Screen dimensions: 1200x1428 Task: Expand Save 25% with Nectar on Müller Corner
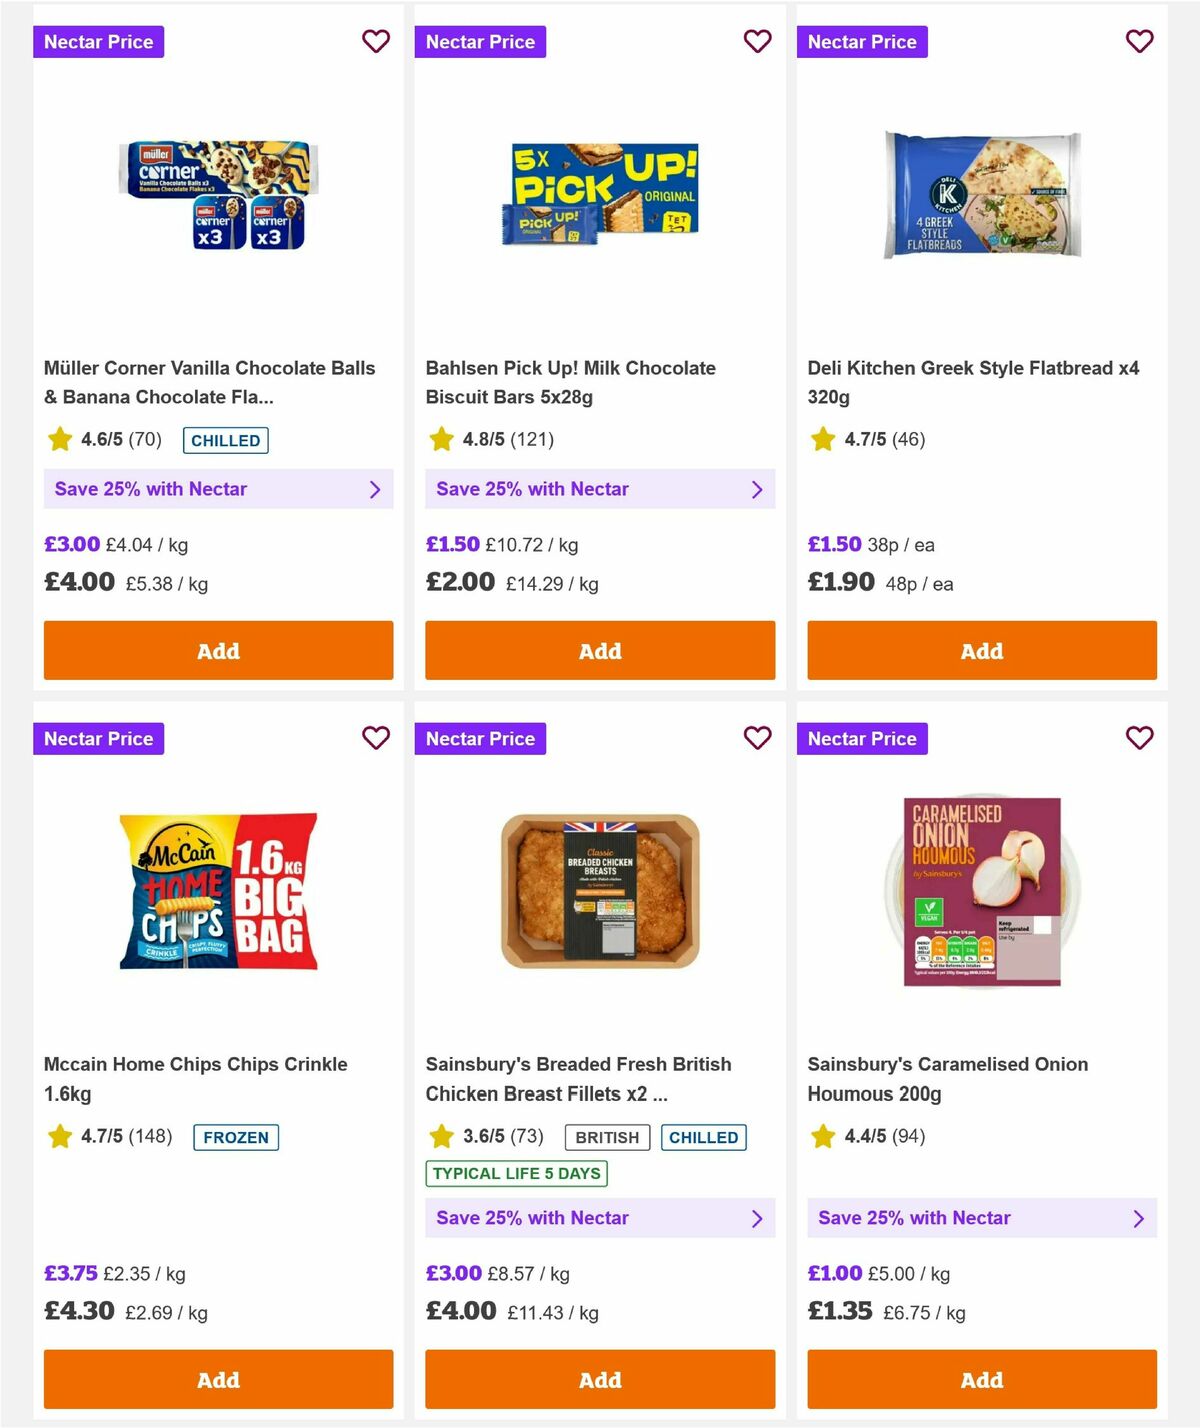[376, 489]
